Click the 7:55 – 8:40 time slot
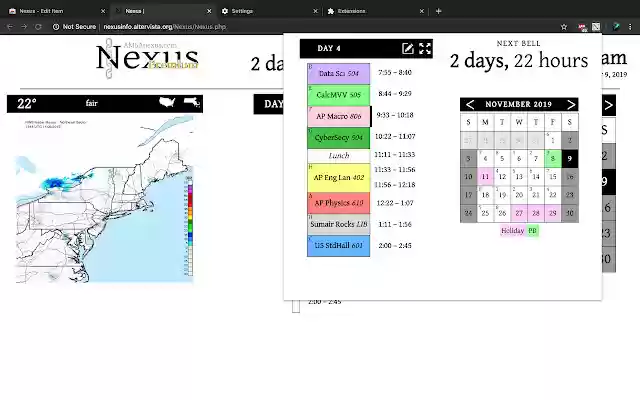Viewport: 640px width, 400px height. coord(395,73)
